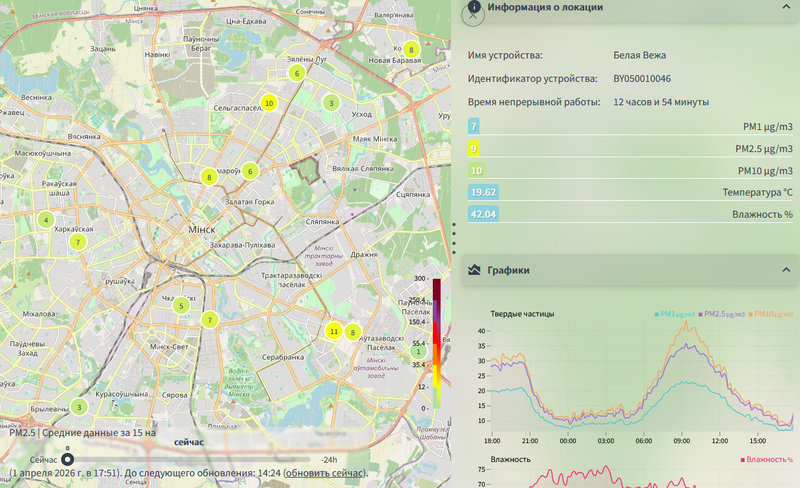800x488 pixels.
Task: Click the time slider handle at Сейчас
Action: (67, 457)
